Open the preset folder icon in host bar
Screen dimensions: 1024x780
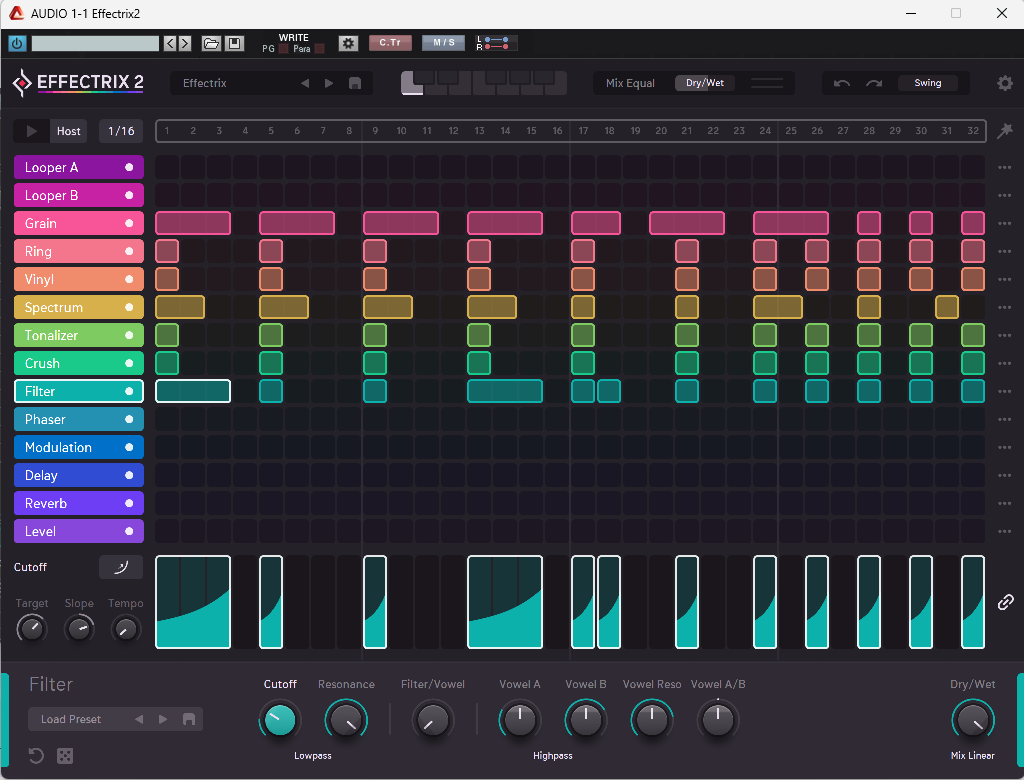coord(211,44)
